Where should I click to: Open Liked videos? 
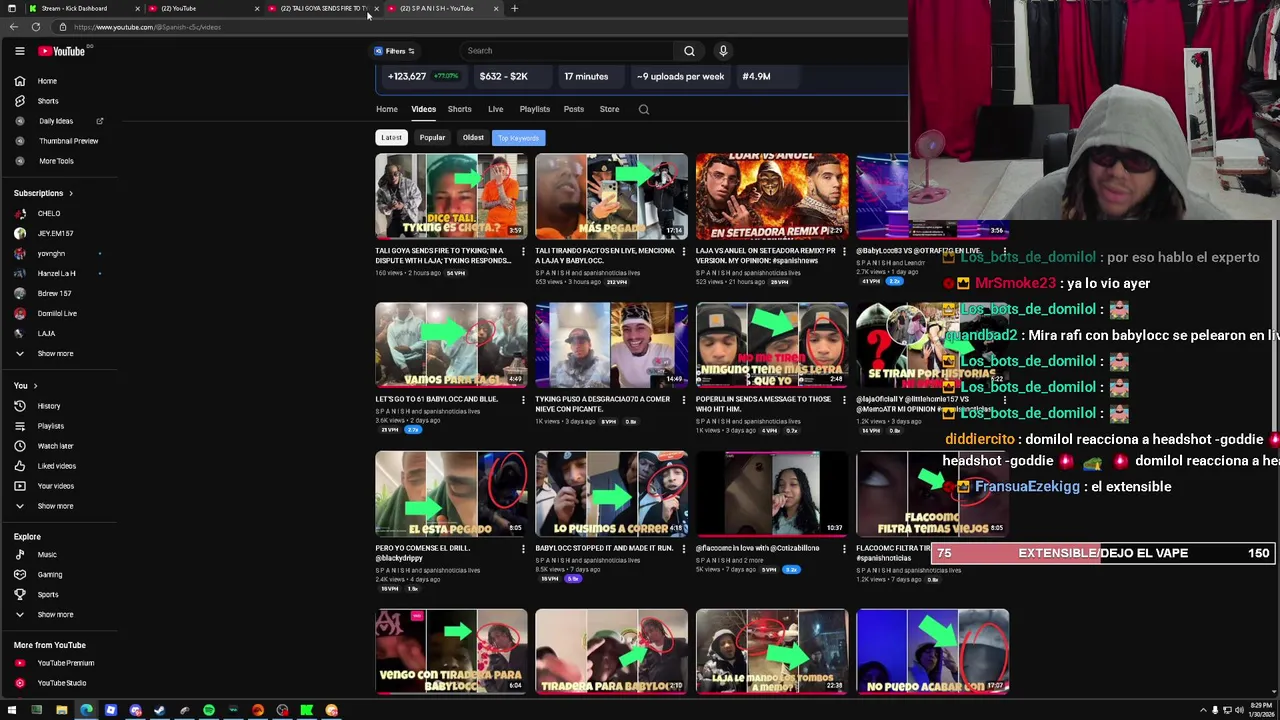(56, 466)
